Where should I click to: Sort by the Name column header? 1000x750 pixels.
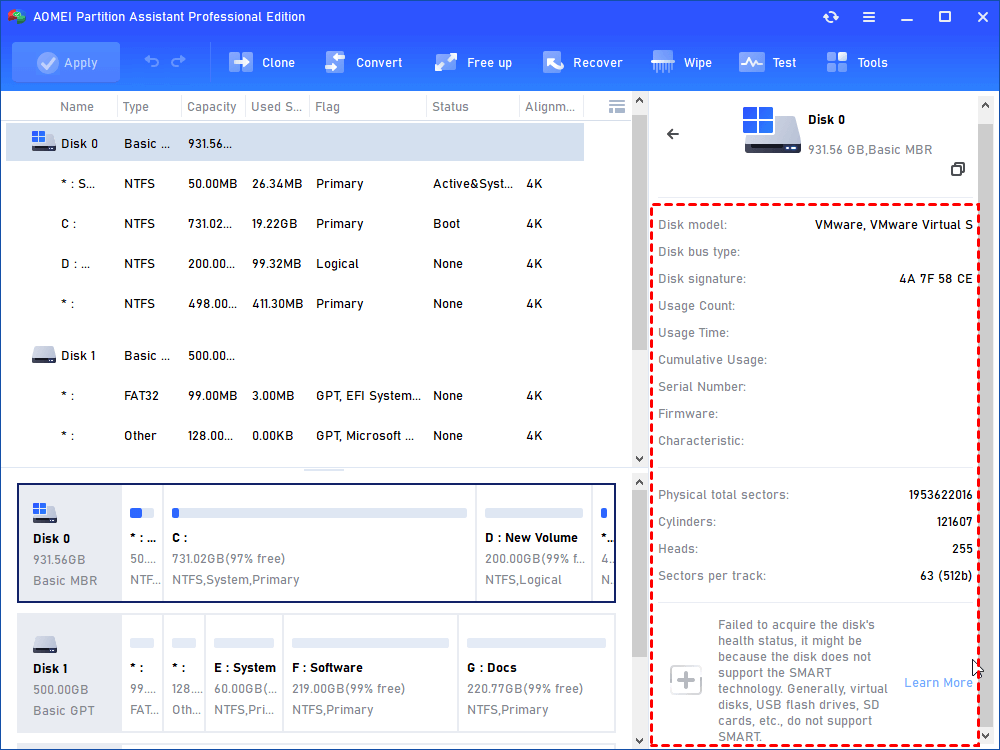(77, 107)
